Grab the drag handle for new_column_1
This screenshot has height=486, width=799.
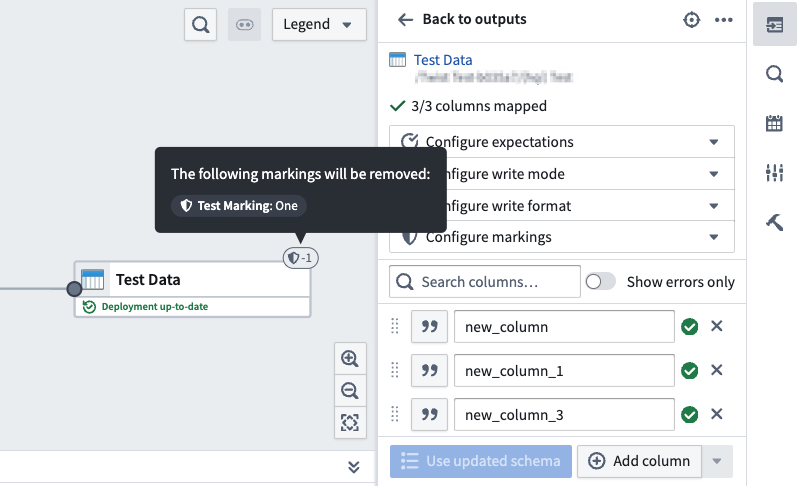click(394, 370)
